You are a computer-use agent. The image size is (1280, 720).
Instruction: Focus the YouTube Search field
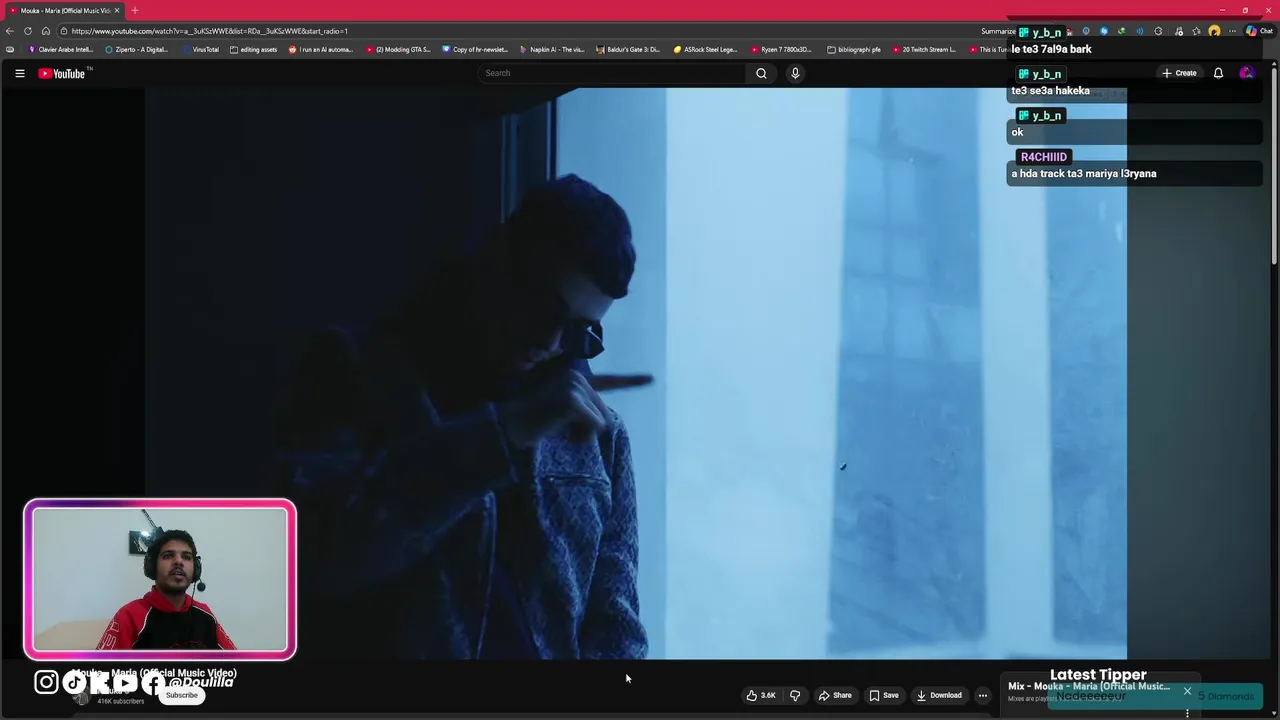click(x=612, y=73)
